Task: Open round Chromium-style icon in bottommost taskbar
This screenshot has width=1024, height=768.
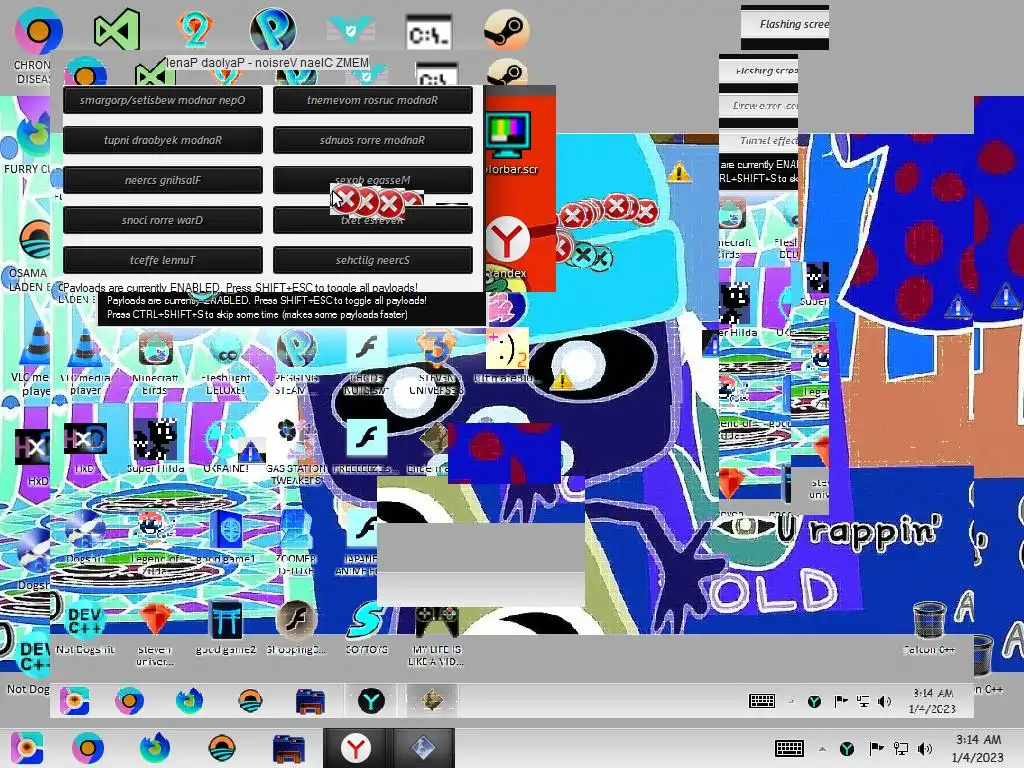Action: 88,748
